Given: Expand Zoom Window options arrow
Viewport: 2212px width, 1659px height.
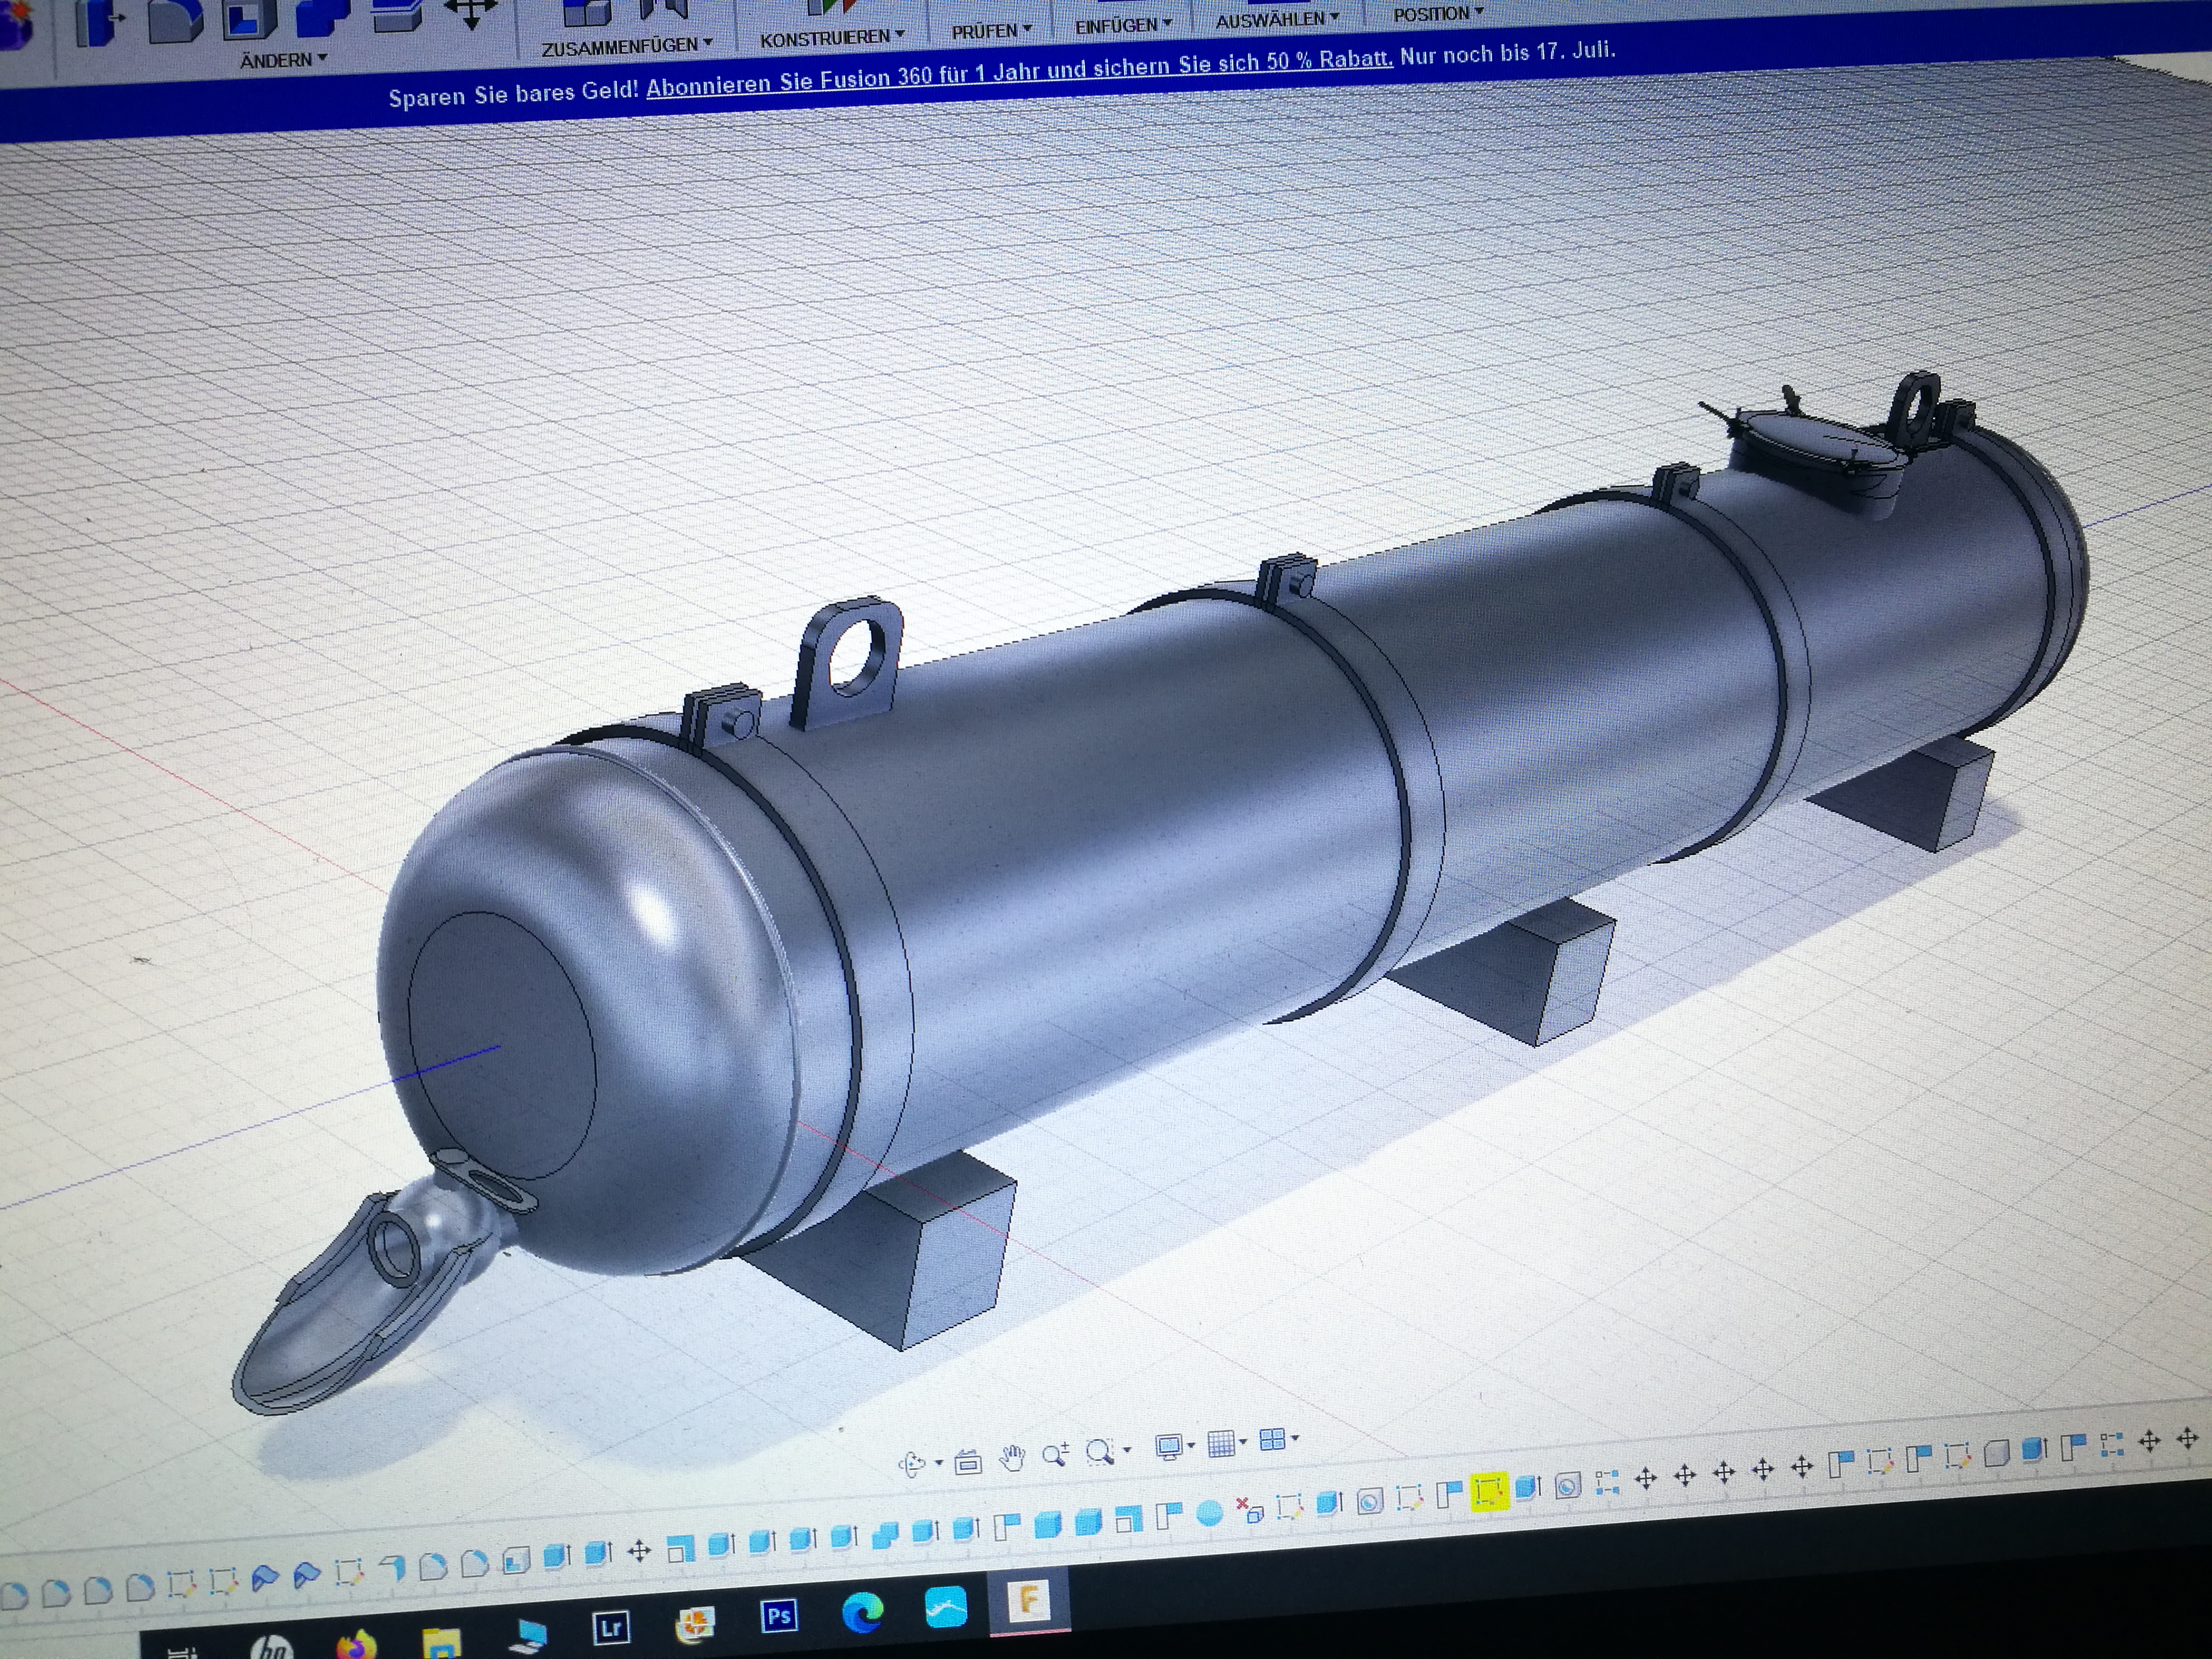Looking at the screenshot, I should pos(1127,1450).
